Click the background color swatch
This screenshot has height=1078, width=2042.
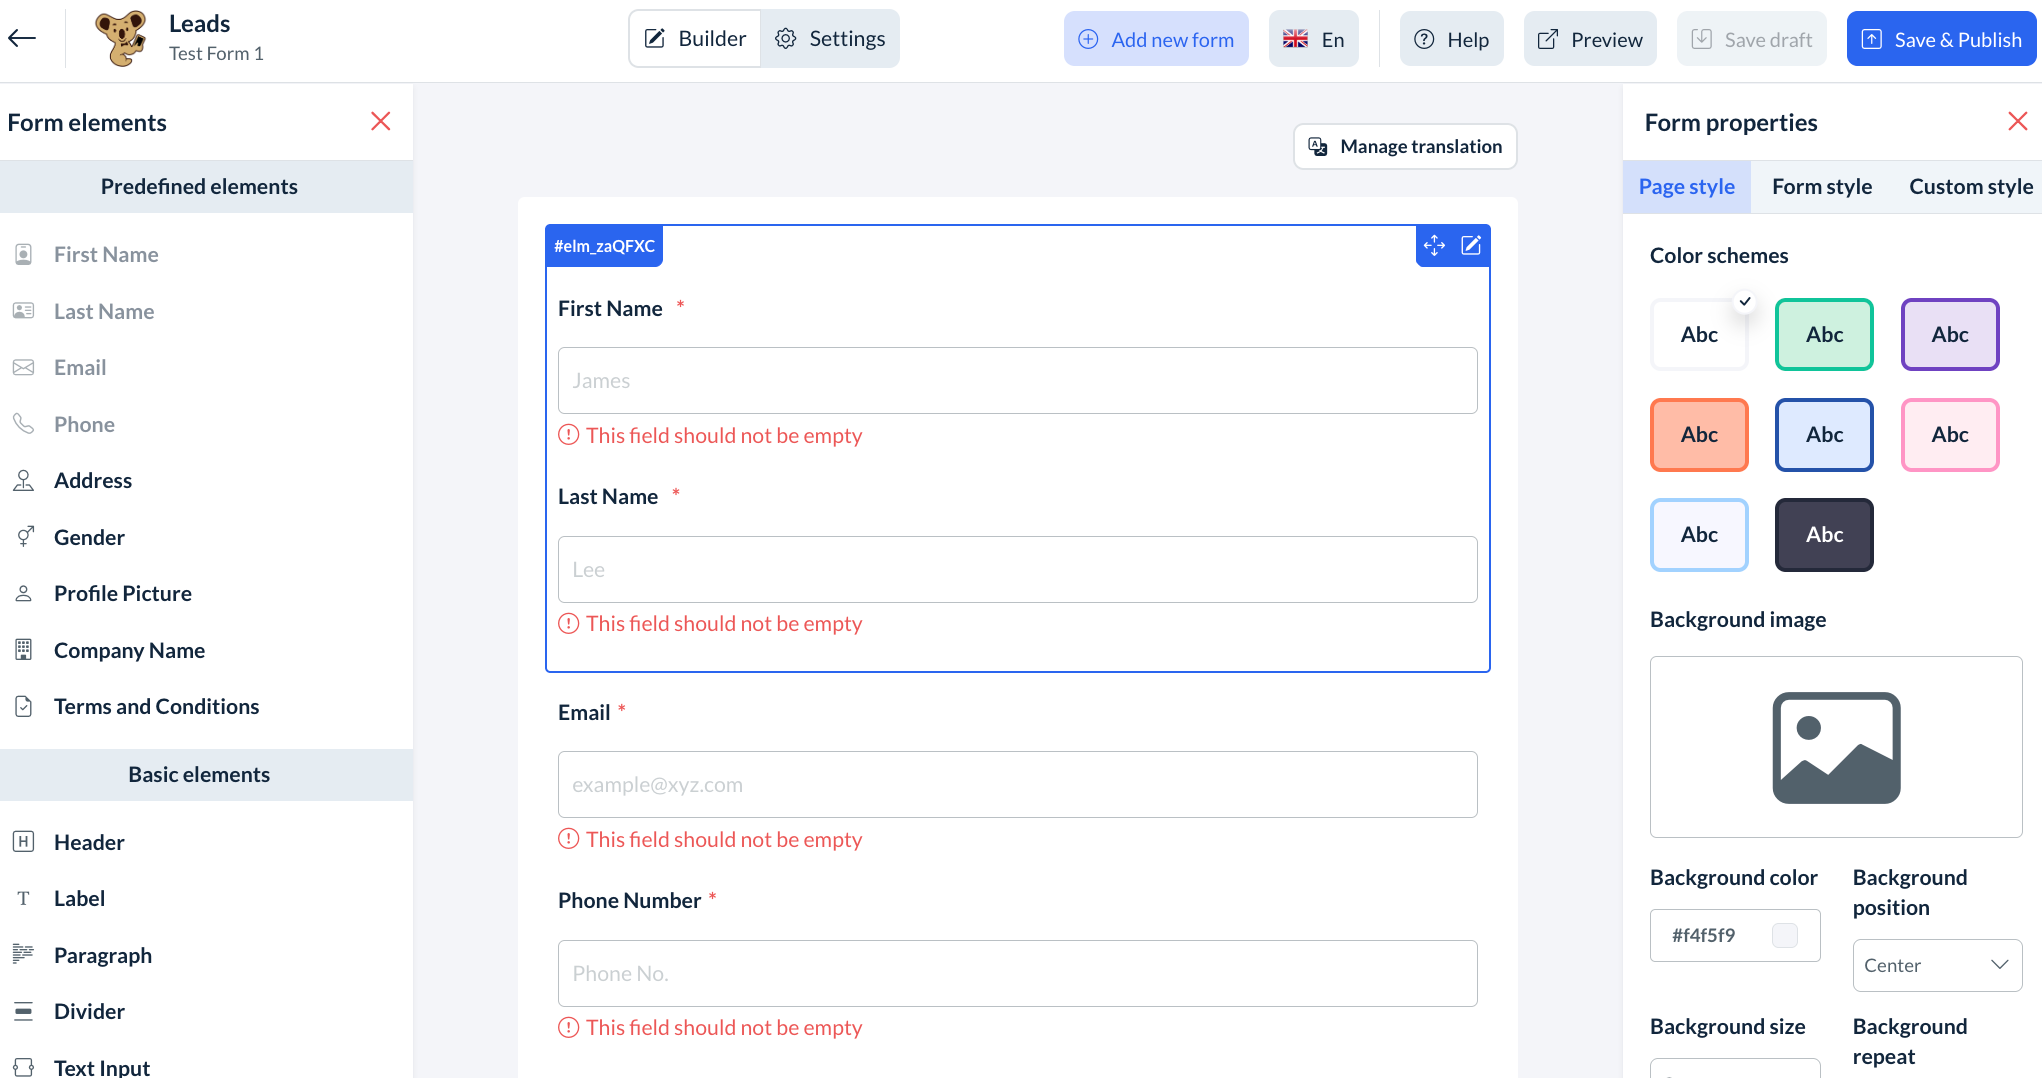(1784, 935)
